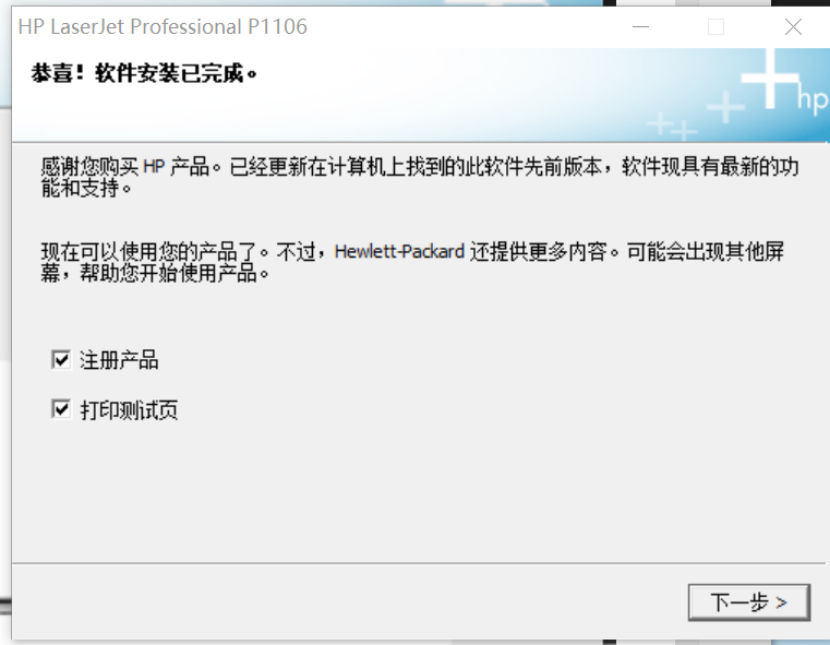Uncheck the 注册产品 checkbox
This screenshot has width=830, height=645.
point(61,360)
